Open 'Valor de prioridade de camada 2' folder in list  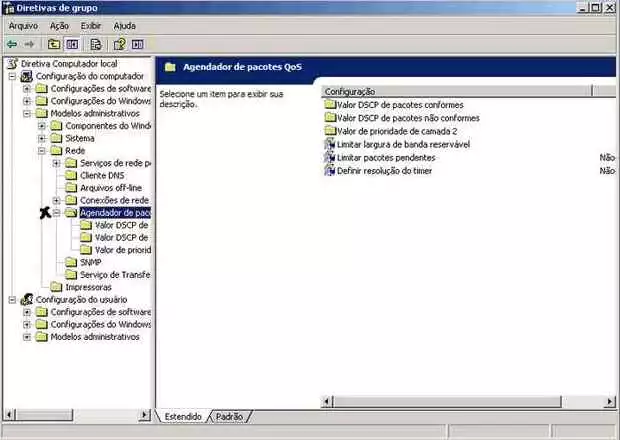[397, 131]
